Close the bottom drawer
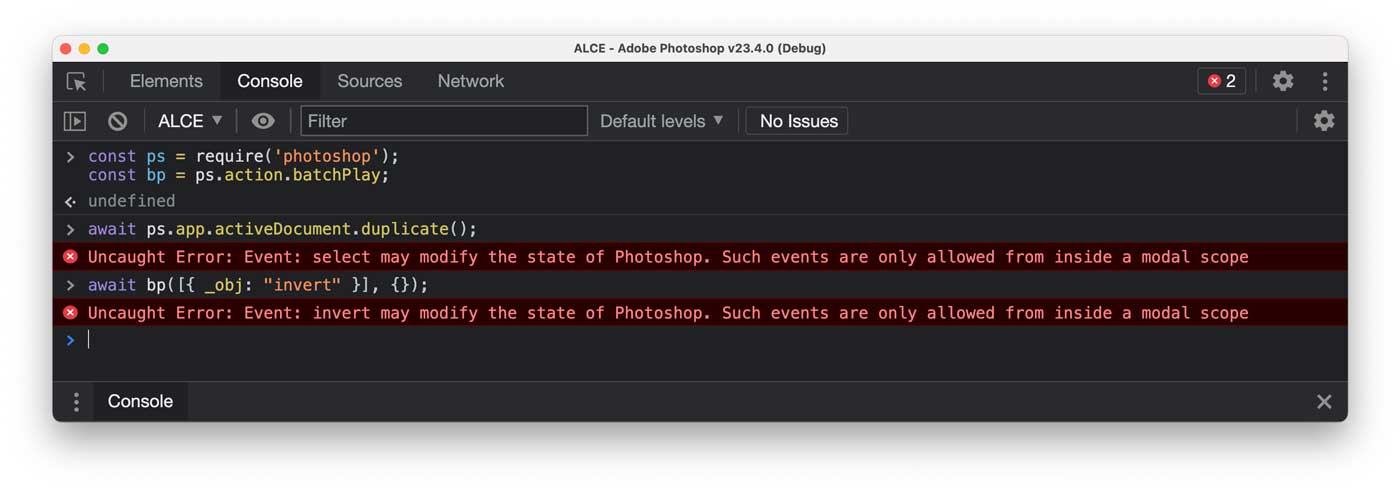1400x491 pixels. [1324, 402]
